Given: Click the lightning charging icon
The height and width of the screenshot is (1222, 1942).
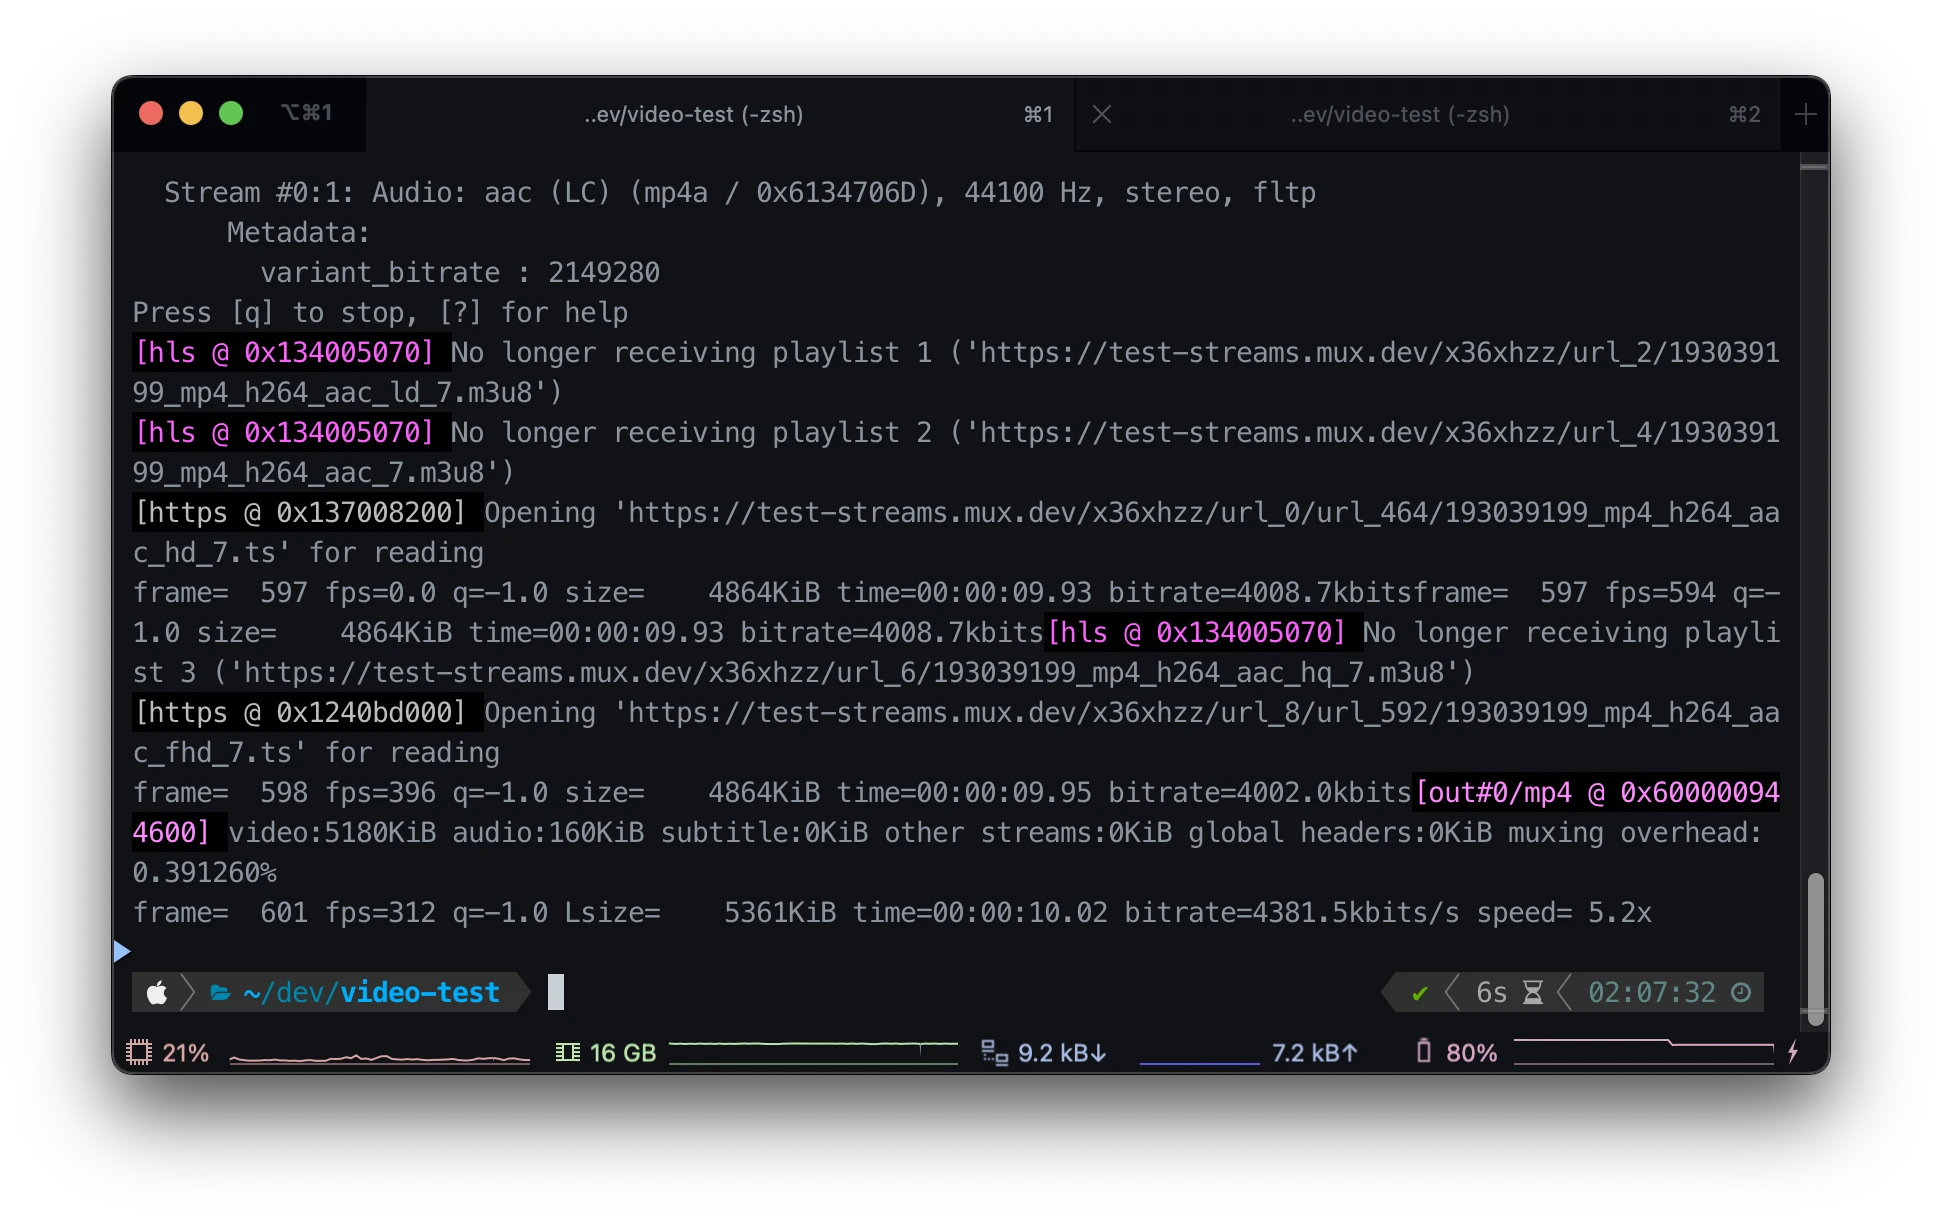Looking at the screenshot, I should (1793, 1051).
